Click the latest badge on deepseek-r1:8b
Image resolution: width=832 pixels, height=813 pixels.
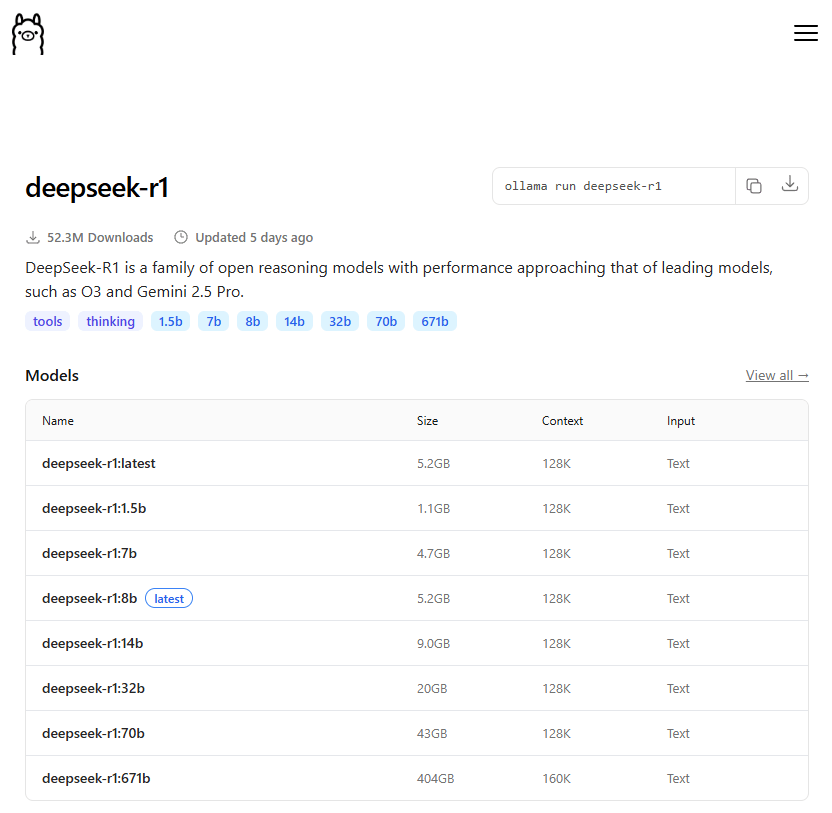click(x=169, y=599)
